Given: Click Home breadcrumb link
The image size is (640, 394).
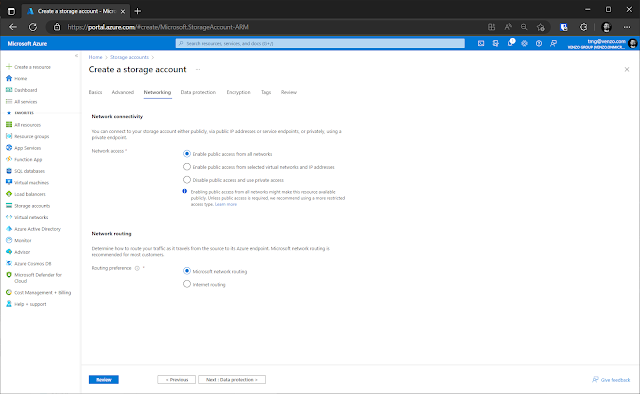Looking at the screenshot, I should click(96, 57).
